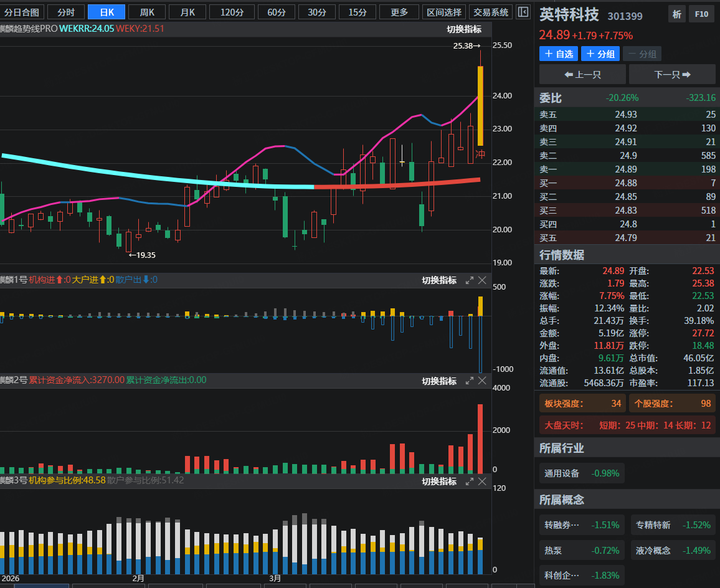Open 切换指标 for the main chart
Screen dimensions: 720x588
[x=464, y=29]
